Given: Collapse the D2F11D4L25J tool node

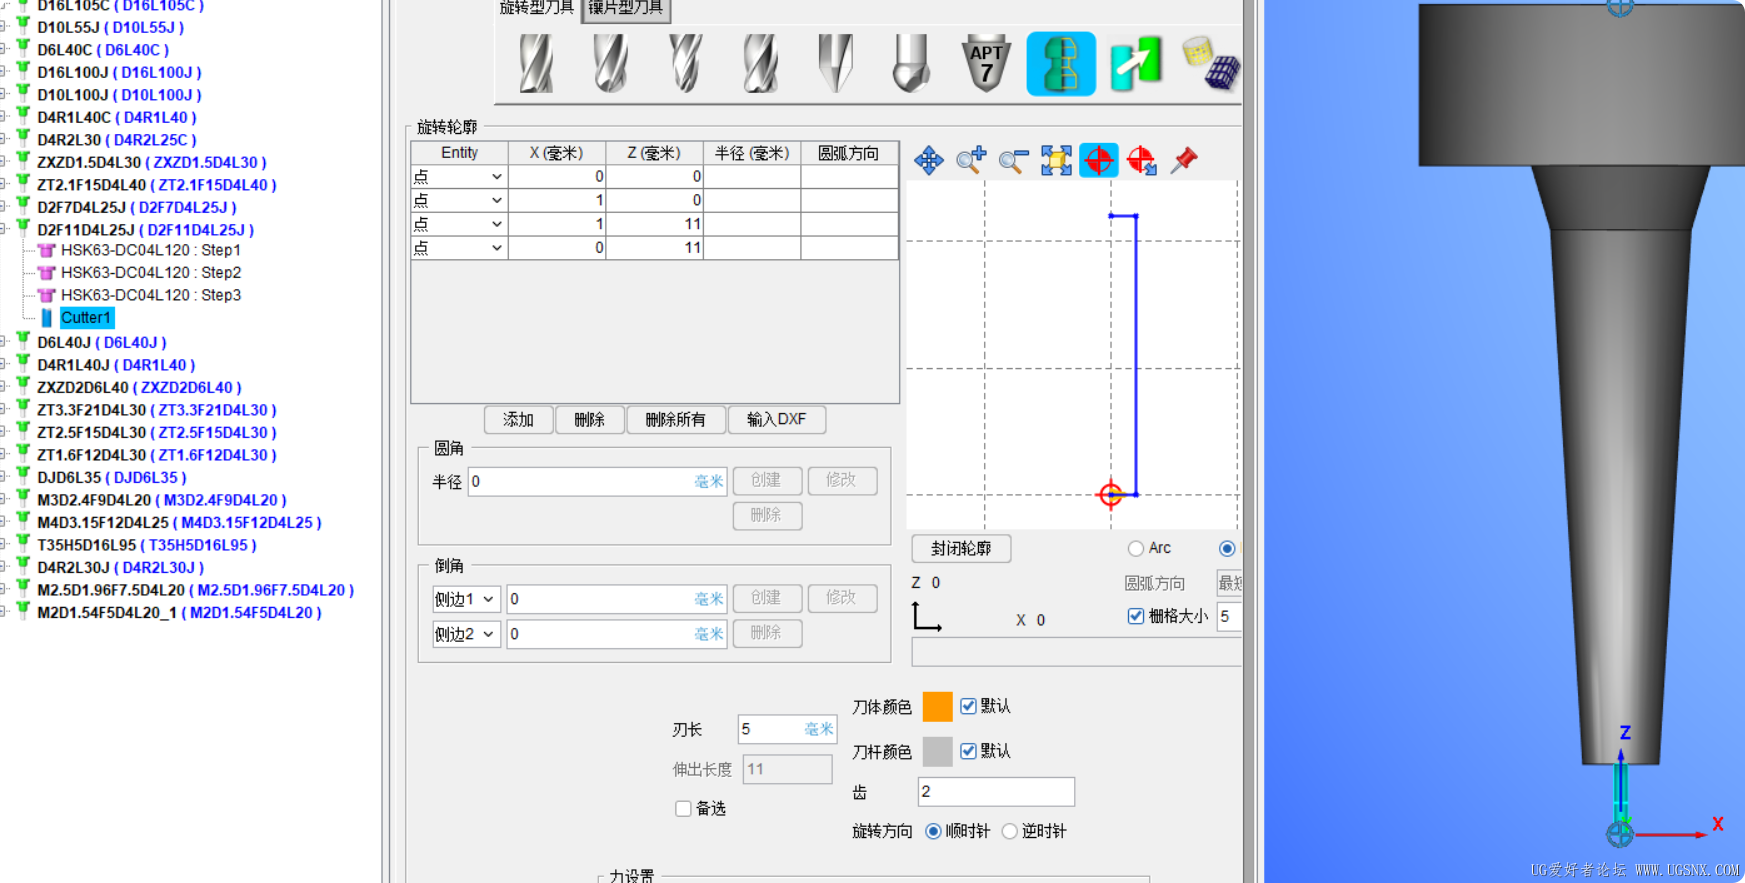Looking at the screenshot, I should (x=4, y=229).
